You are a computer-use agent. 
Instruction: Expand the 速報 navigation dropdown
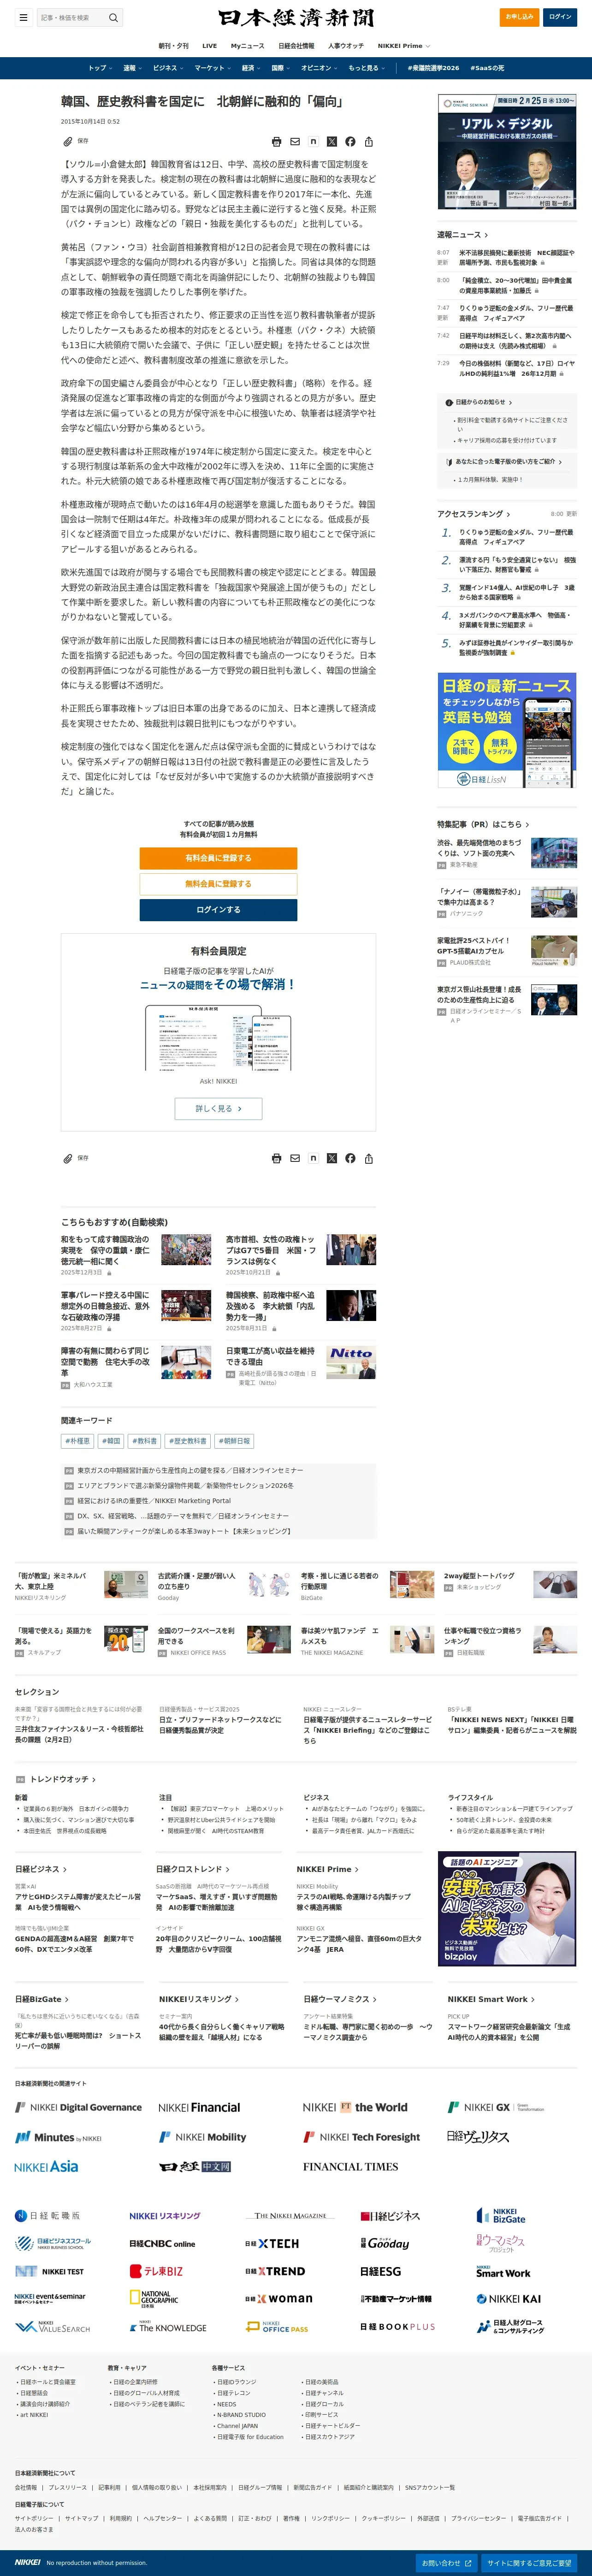[132, 68]
